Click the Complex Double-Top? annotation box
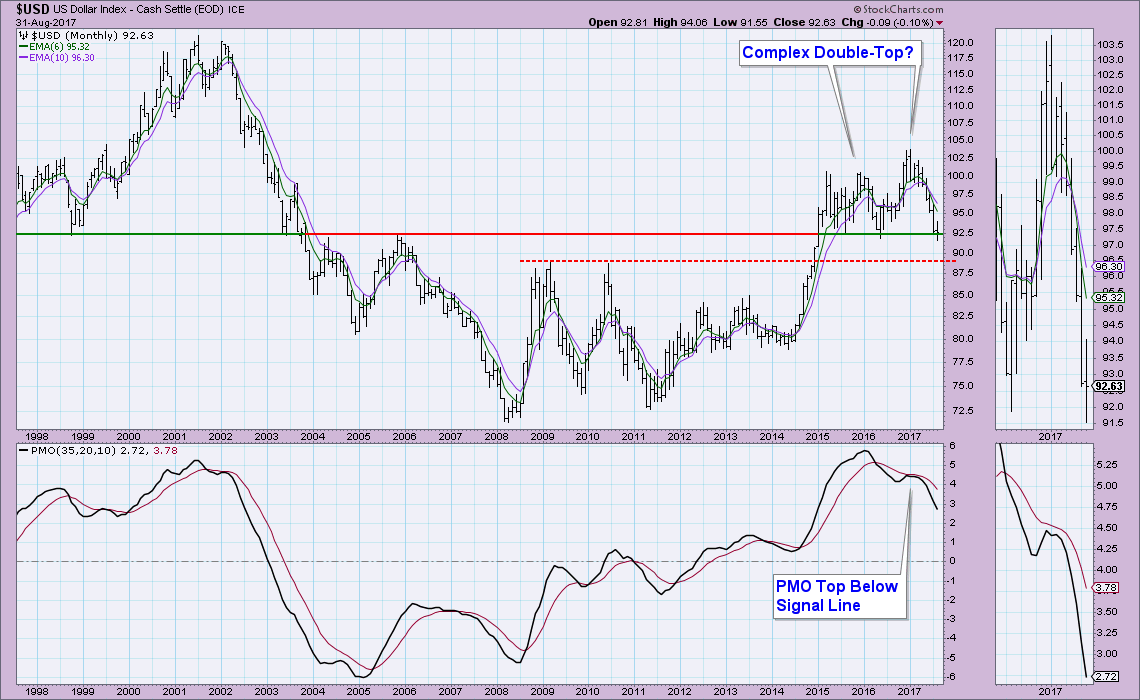The width and height of the screenshot is (1140, 700). tap(826, 51)
